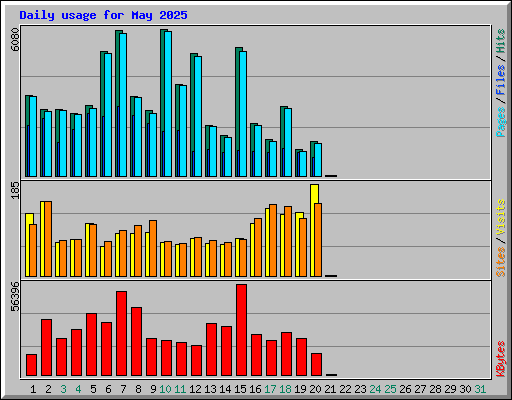Click day label 5 on the x-axis
Image resolution: width=512 pixels, height=400 pixels.
(93, 389)
